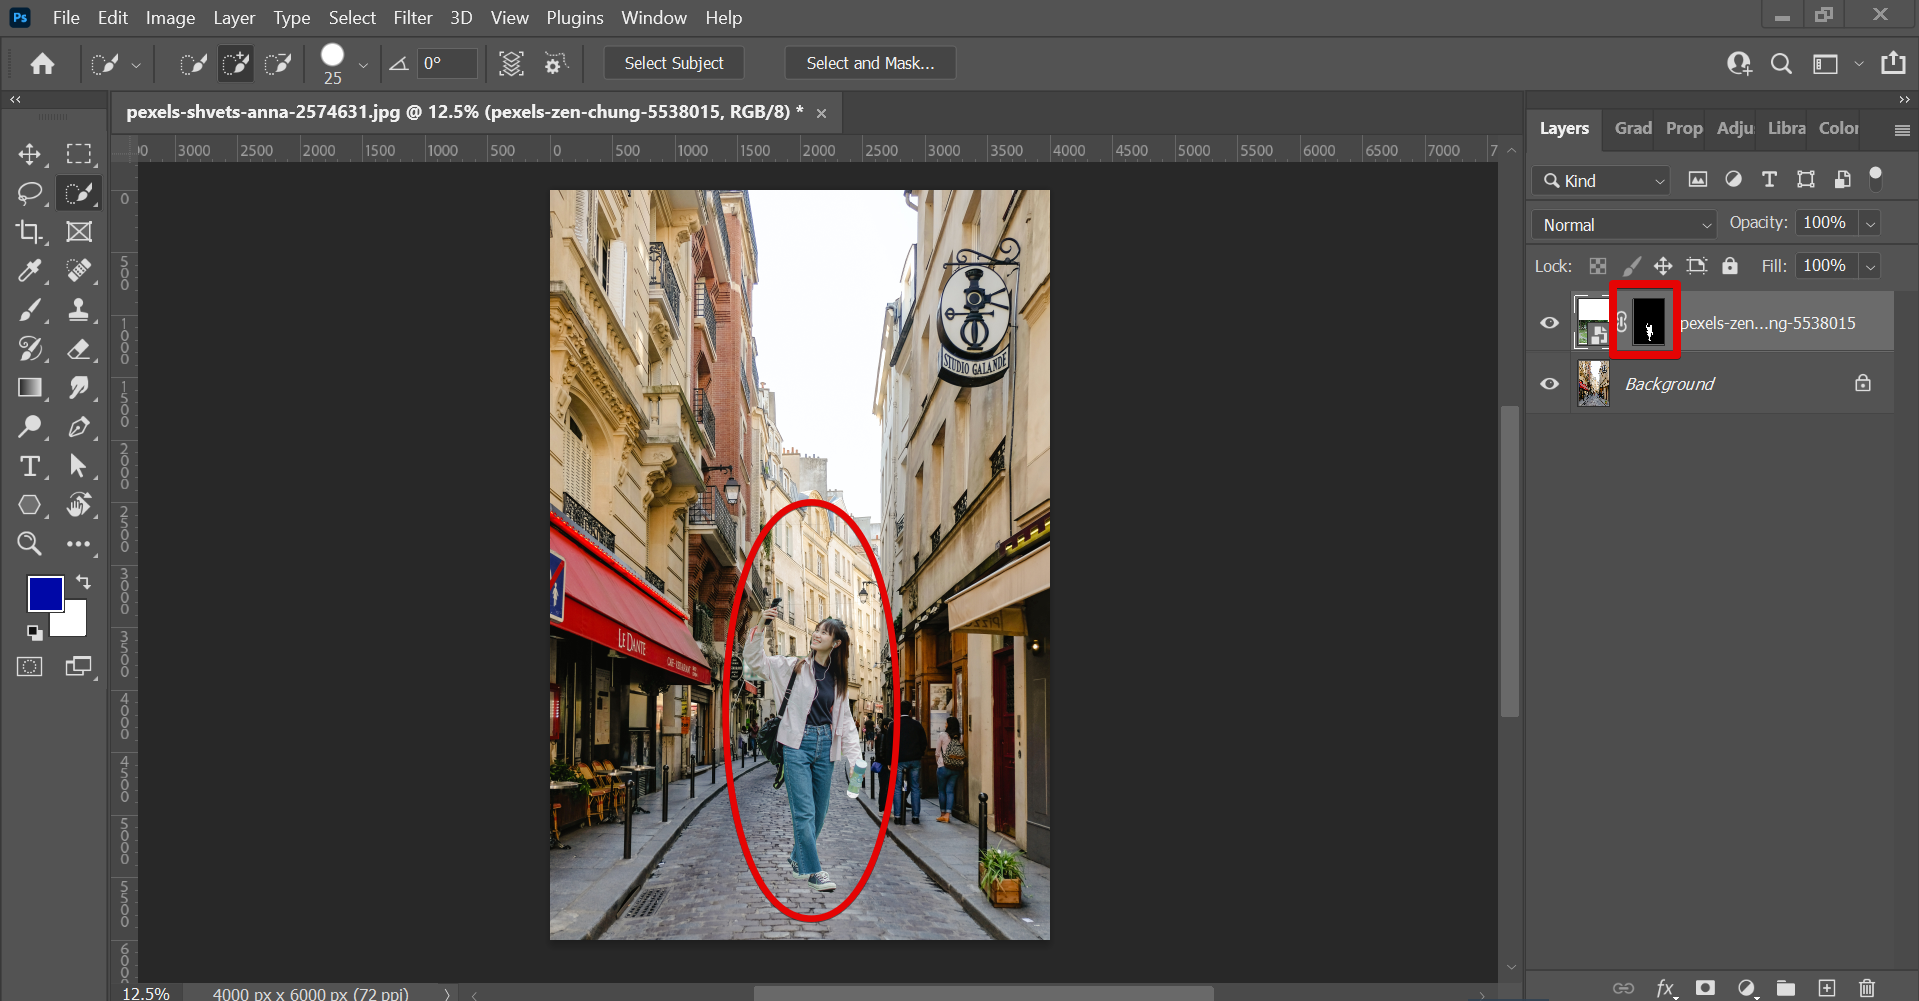Click the Select and Mask button

(870, 63)
